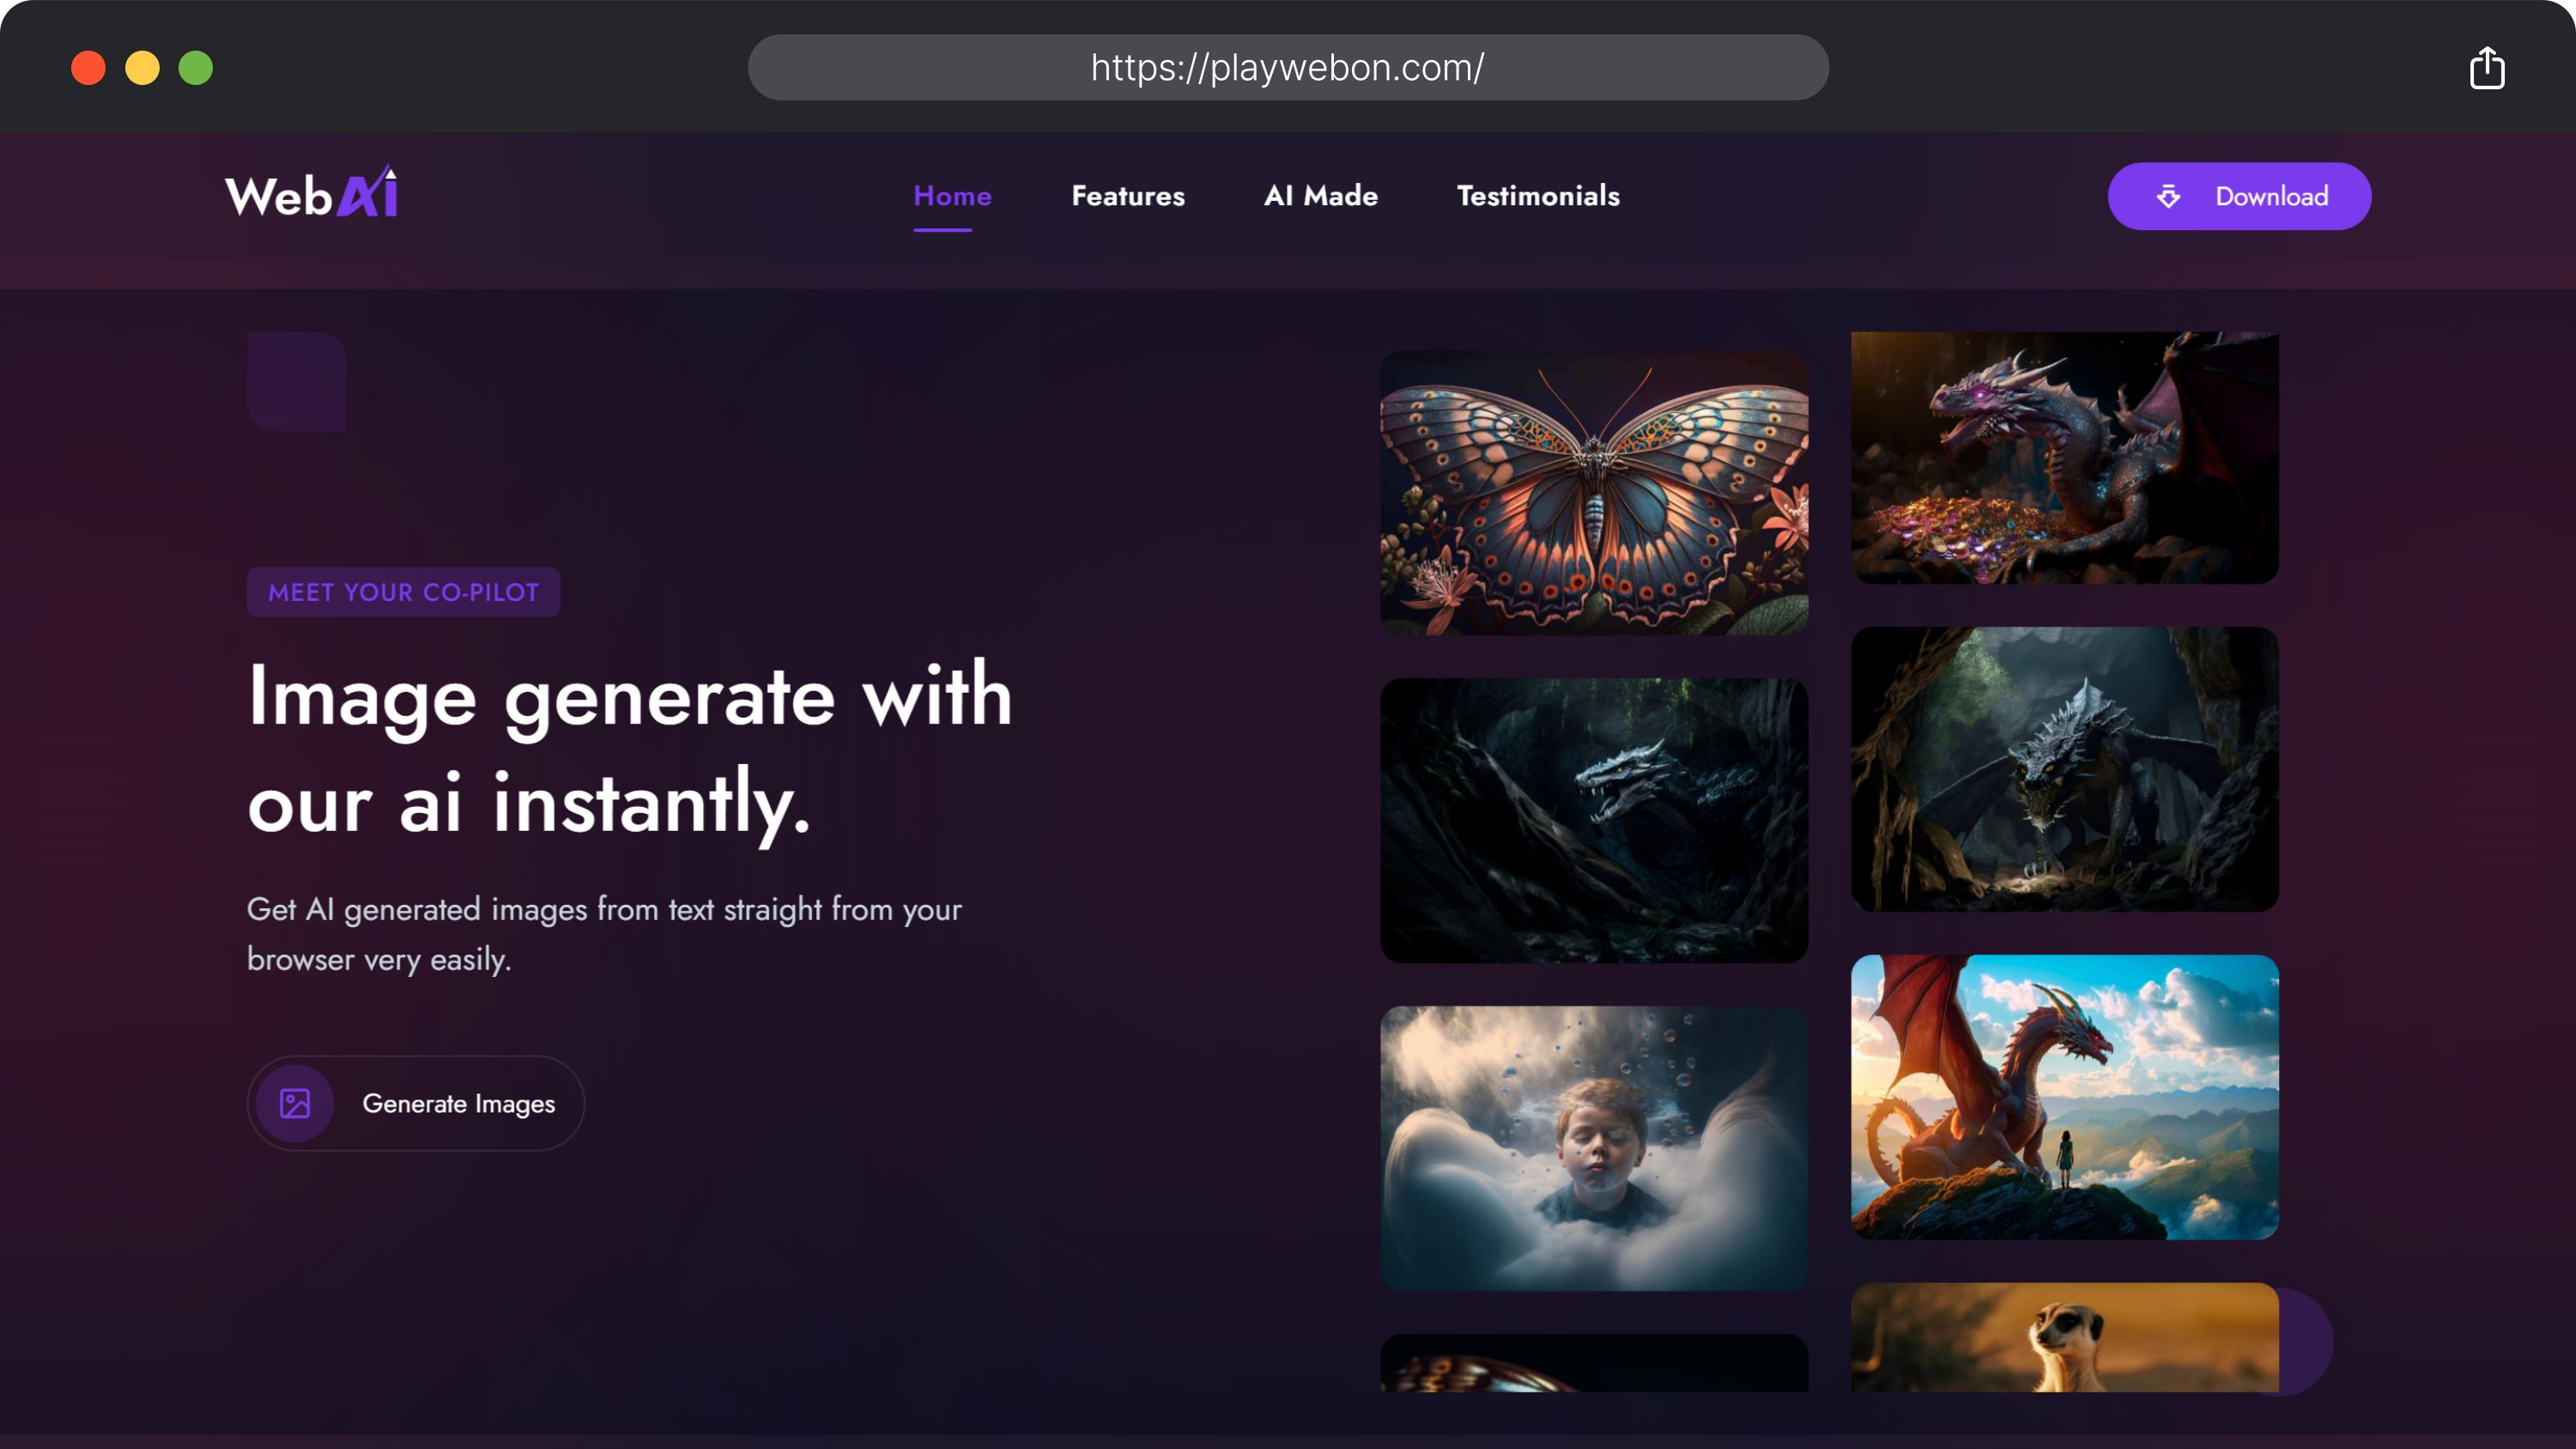Click the MEET YOUR CO-PILOT badge
The height and width of the screenshot is (1449, 2576).
[x=403, y=592]
